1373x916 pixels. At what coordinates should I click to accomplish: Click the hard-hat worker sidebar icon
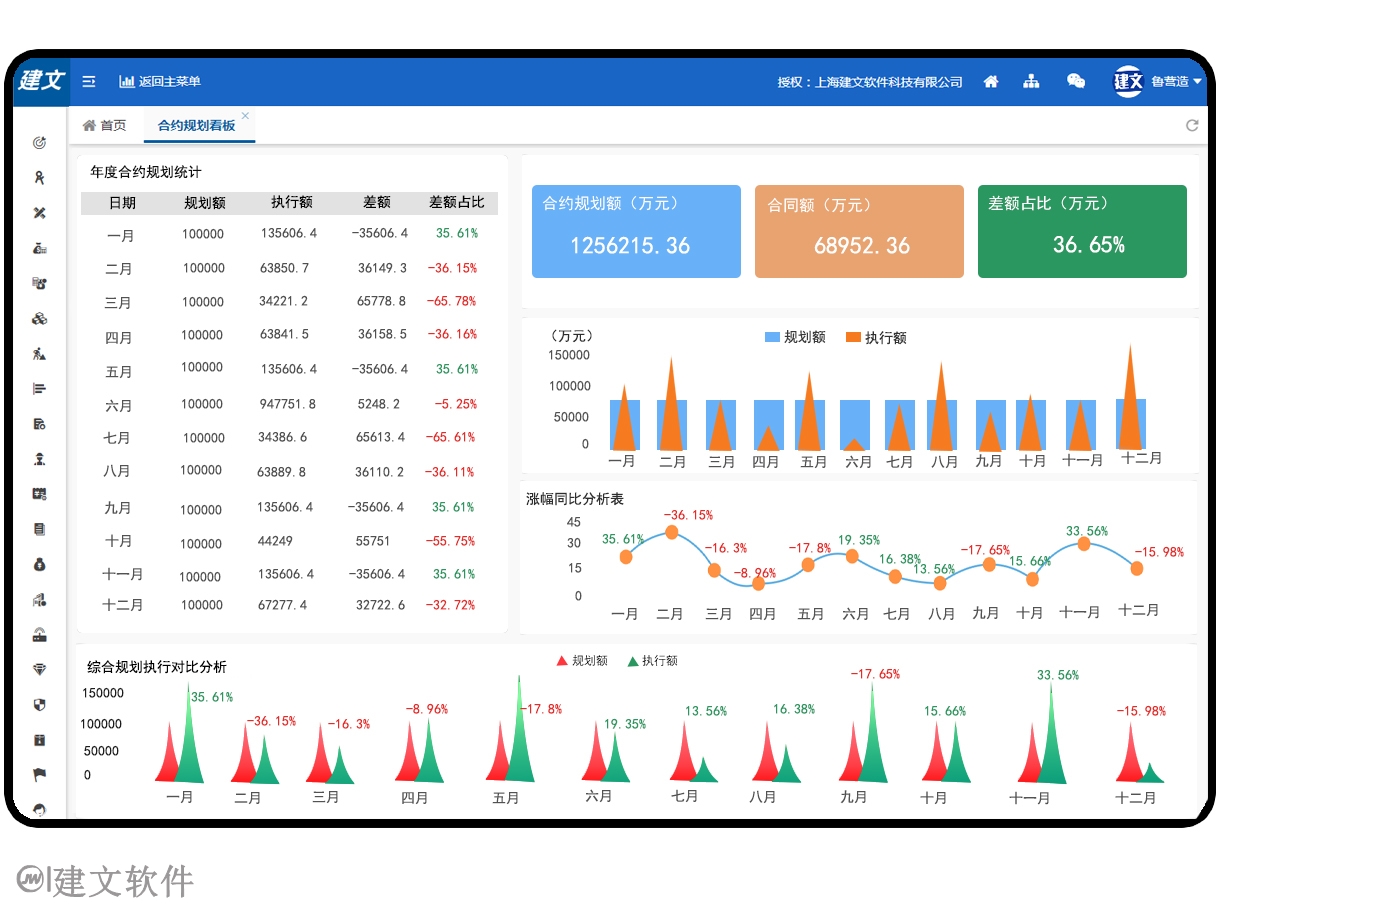point(39,459)
